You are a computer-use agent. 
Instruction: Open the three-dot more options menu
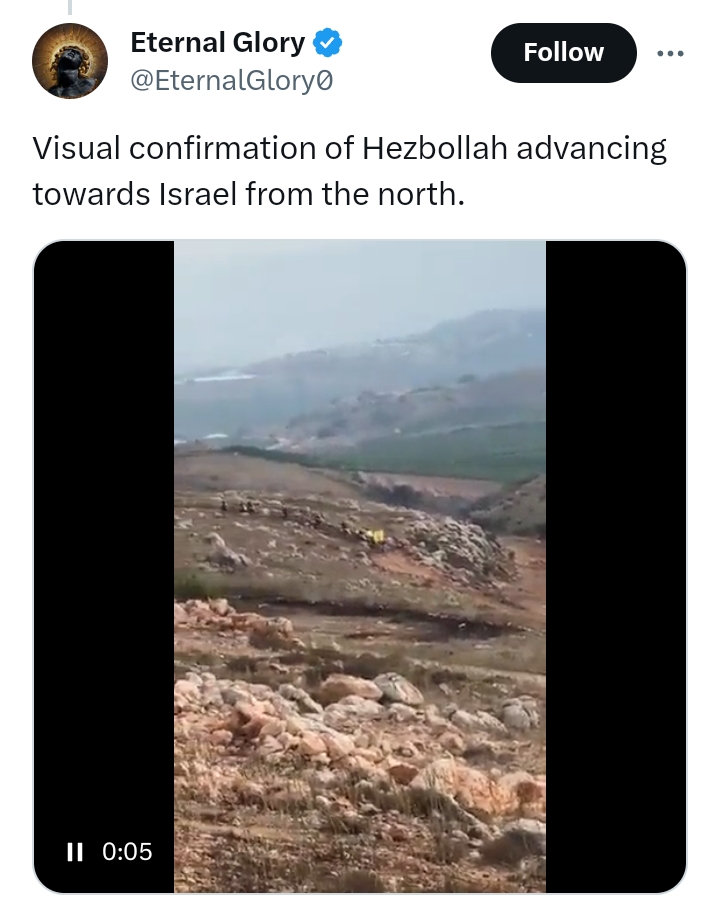click(670, 54)
